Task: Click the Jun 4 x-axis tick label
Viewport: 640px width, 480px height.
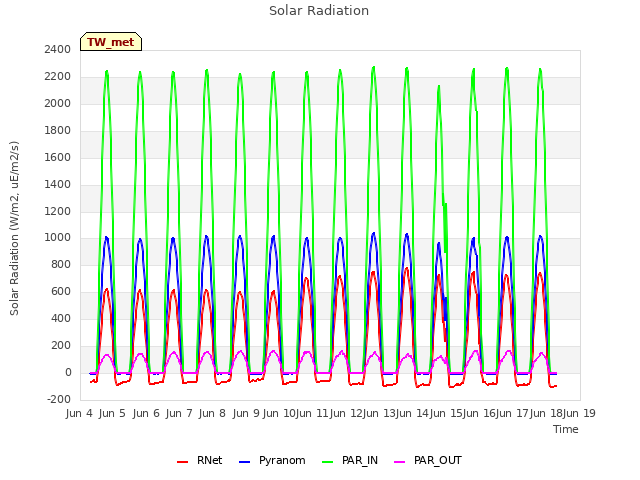Action: pyautogui.click(x=79, y=413)
